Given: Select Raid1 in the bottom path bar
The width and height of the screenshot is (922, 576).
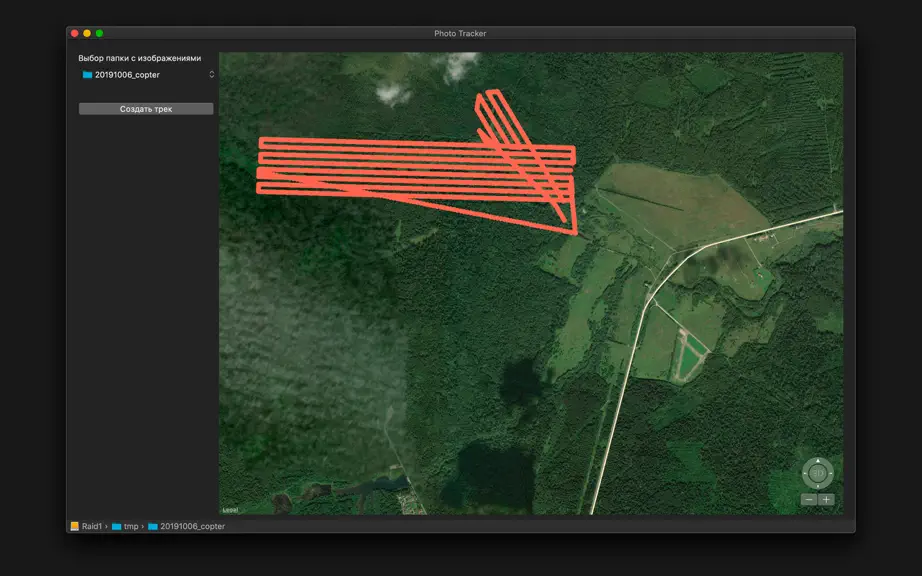Looking at the screenshot, I should (92, 526).
